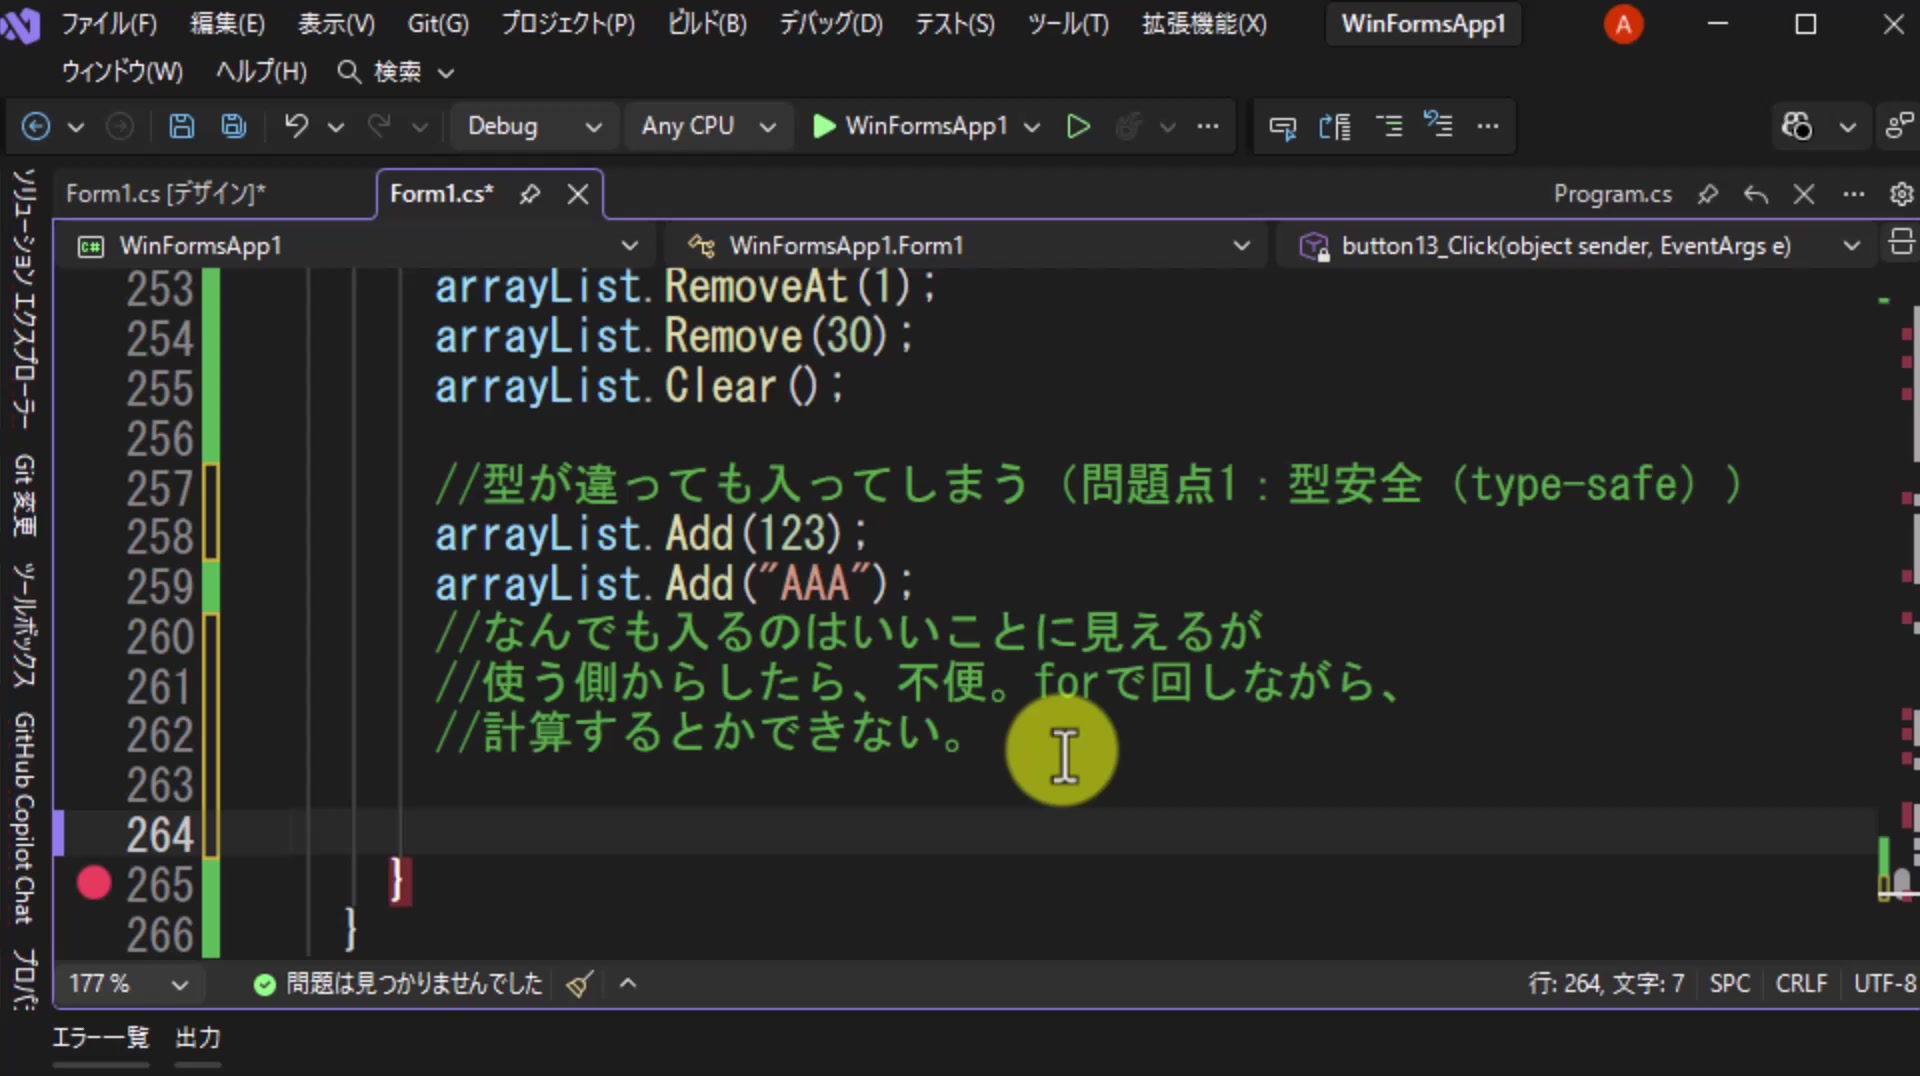This screenshot has width=1920, height=1076.
Task: Click the green no-issues checkmark icon
Action: (x=264, y=985)
